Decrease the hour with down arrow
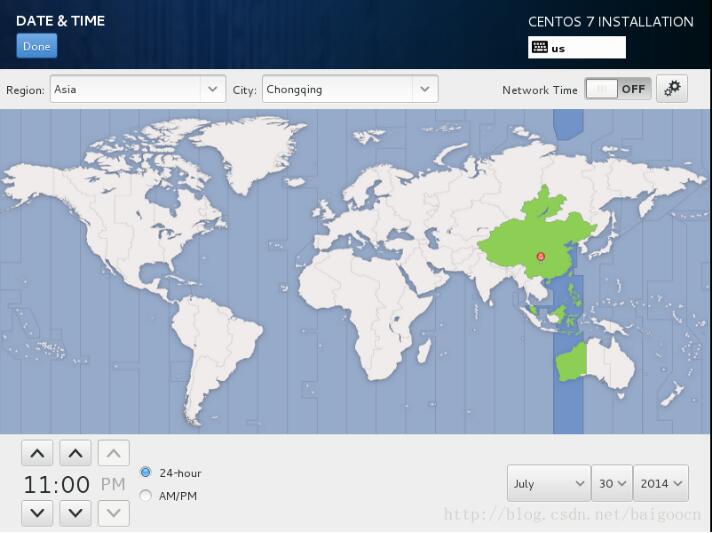 click(x=37, y=513)
